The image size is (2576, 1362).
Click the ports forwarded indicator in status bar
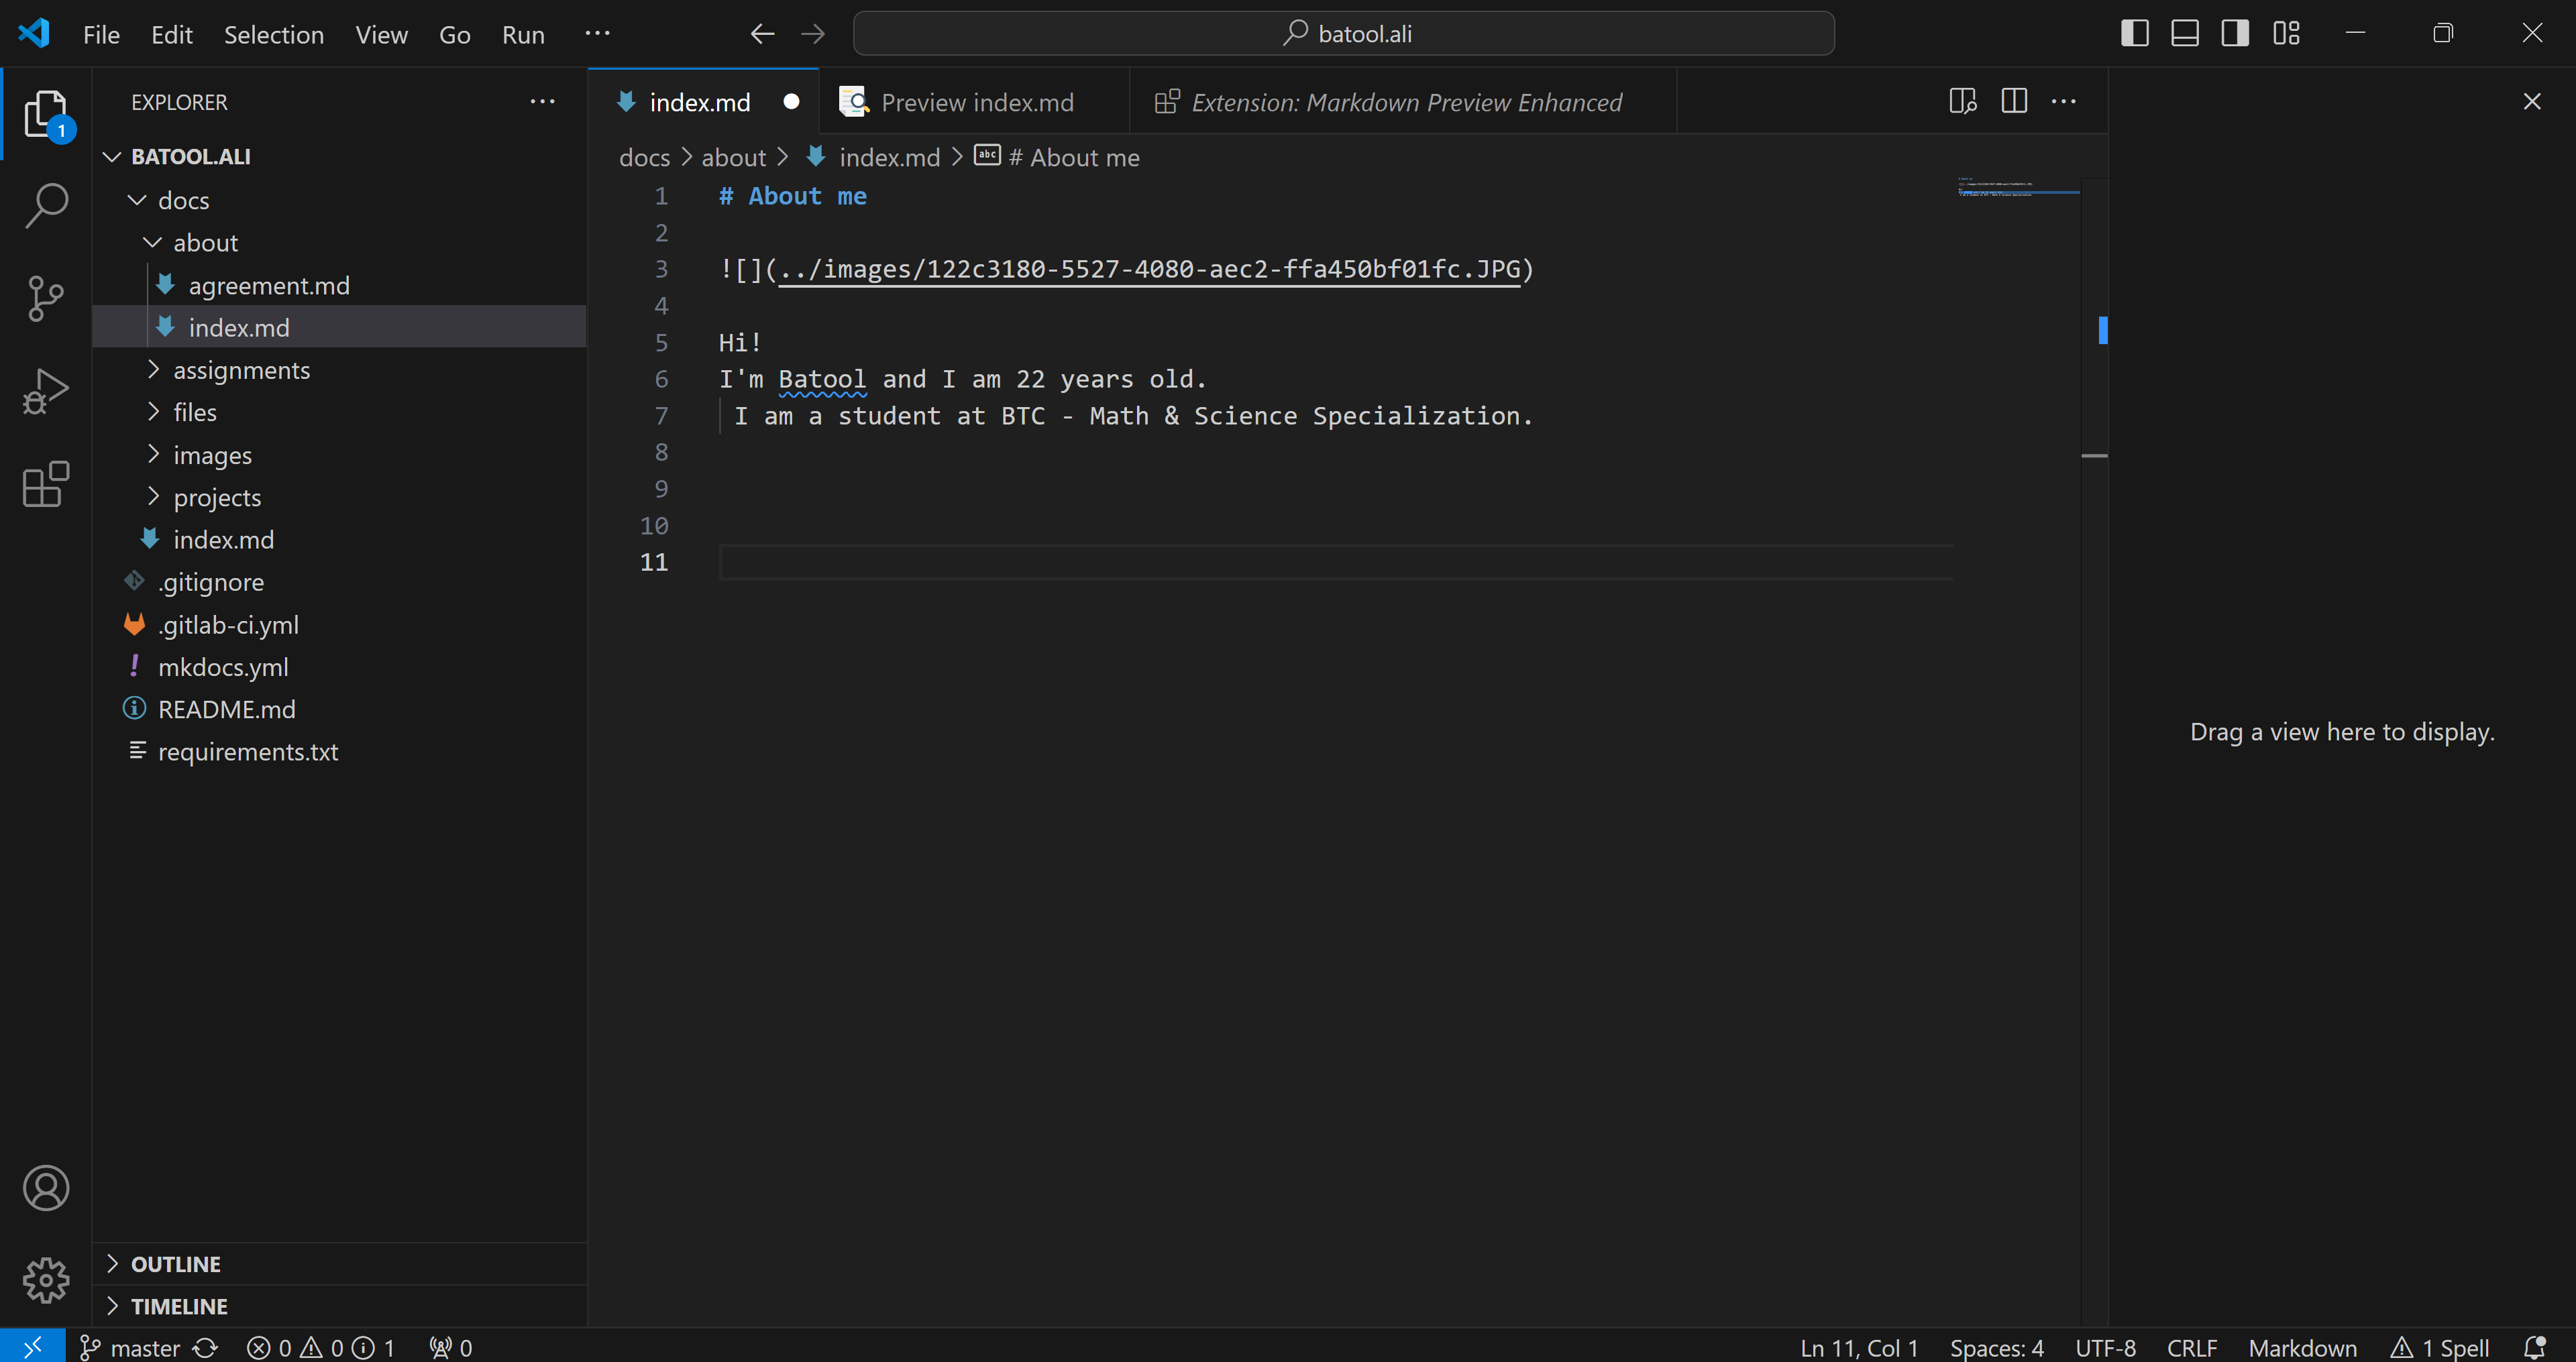click(x=450, y=1348)
